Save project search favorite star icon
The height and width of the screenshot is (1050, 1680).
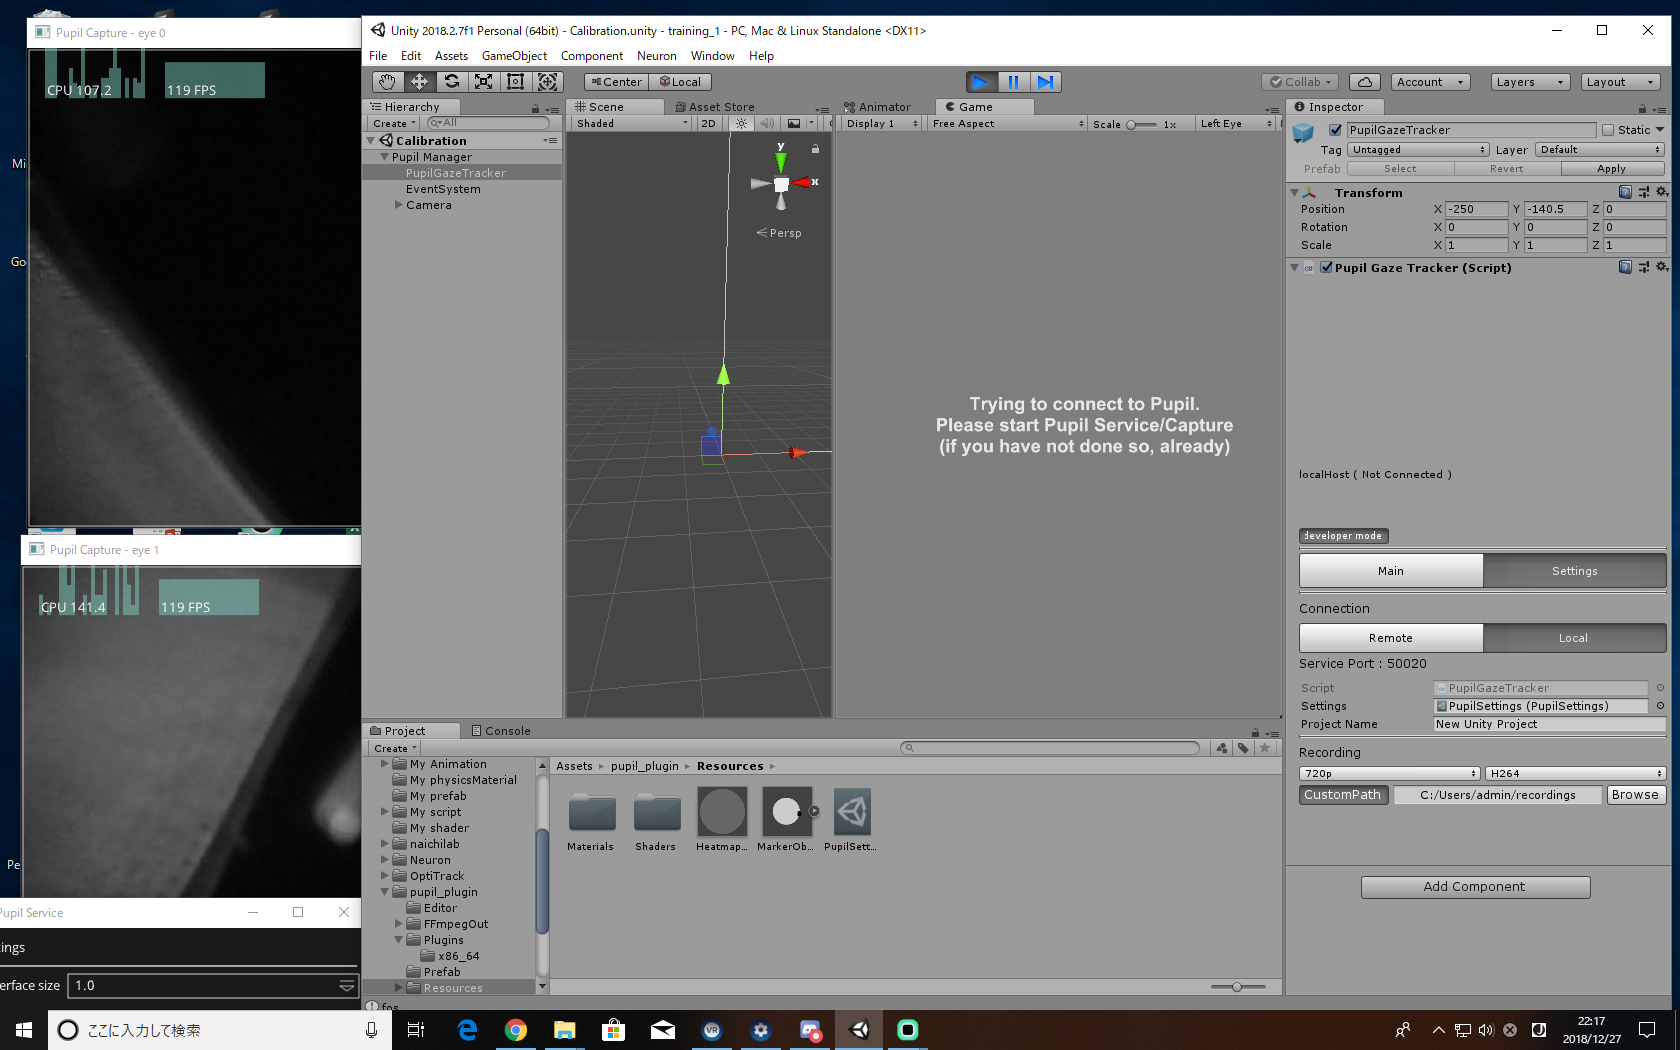coord(1265,748)
